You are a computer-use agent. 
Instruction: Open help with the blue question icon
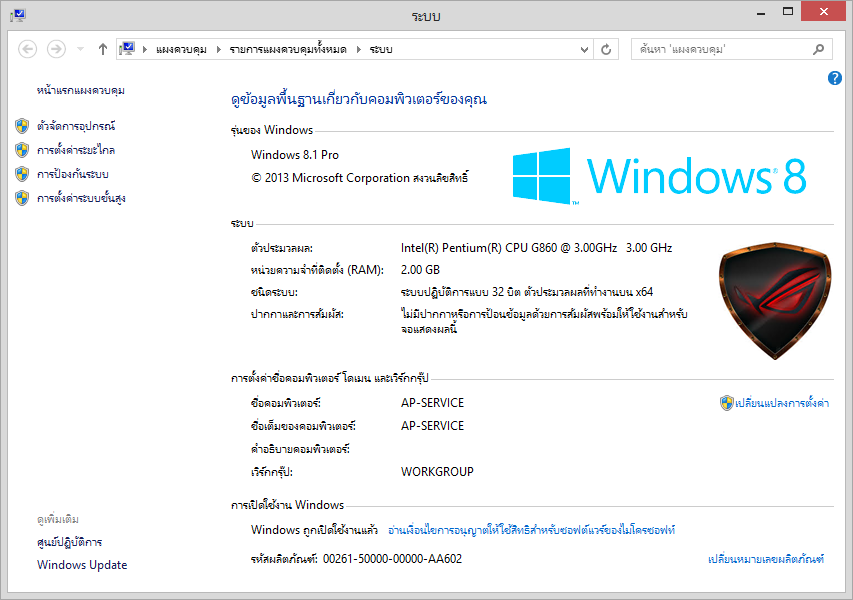point(835,78)
